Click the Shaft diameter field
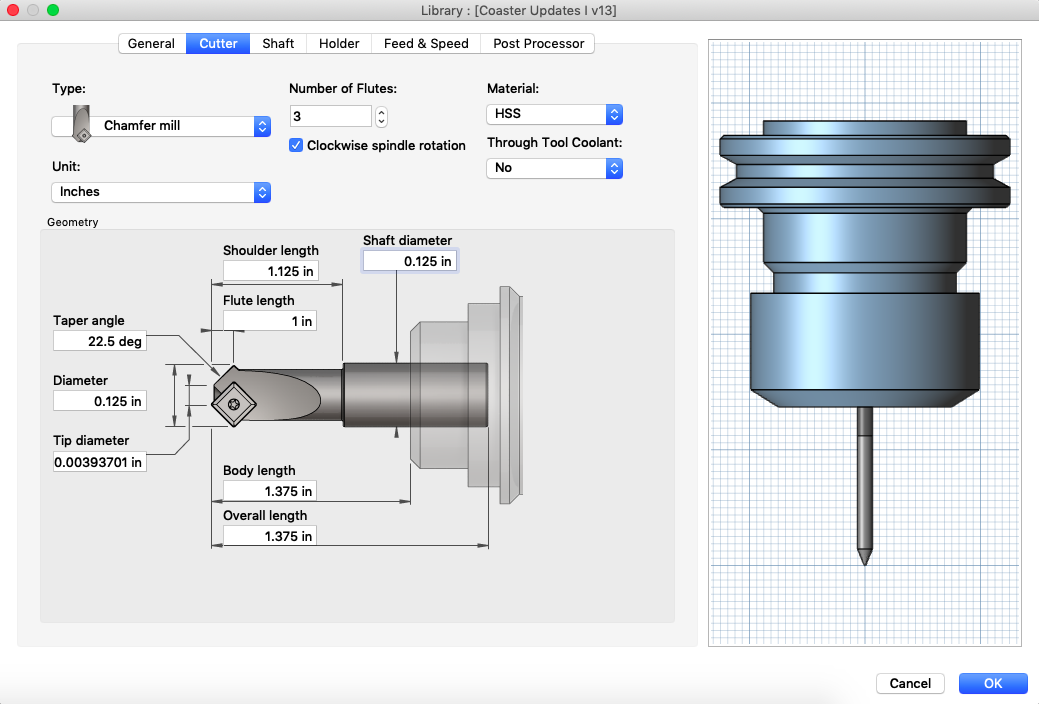Image resolution: width=1039 pixels, height=704 pixels. [410, 261]
